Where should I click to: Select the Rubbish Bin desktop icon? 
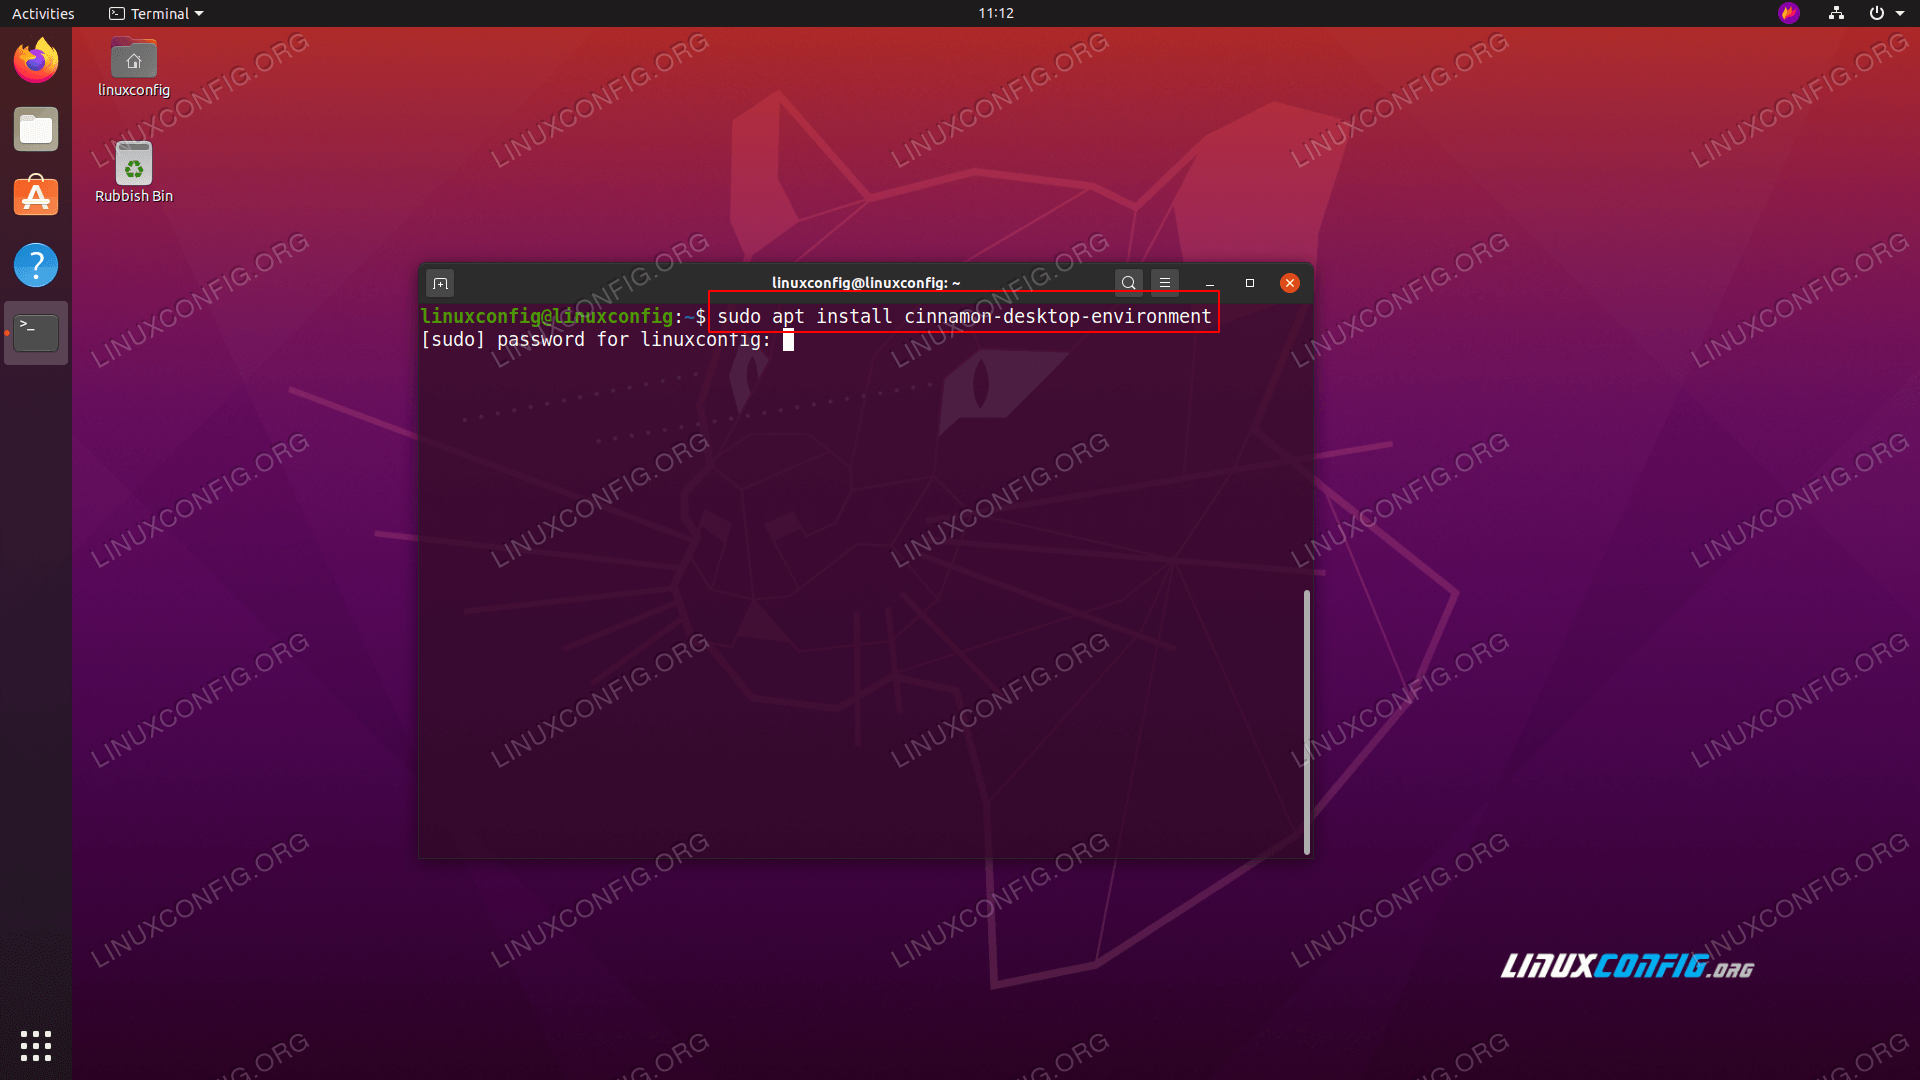pos(134,173)
